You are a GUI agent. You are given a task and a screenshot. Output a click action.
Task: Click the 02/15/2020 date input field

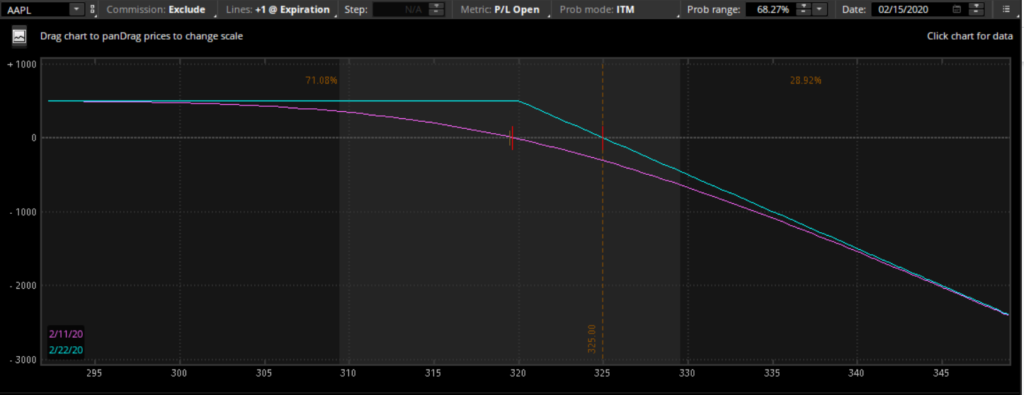click(910, 10)
